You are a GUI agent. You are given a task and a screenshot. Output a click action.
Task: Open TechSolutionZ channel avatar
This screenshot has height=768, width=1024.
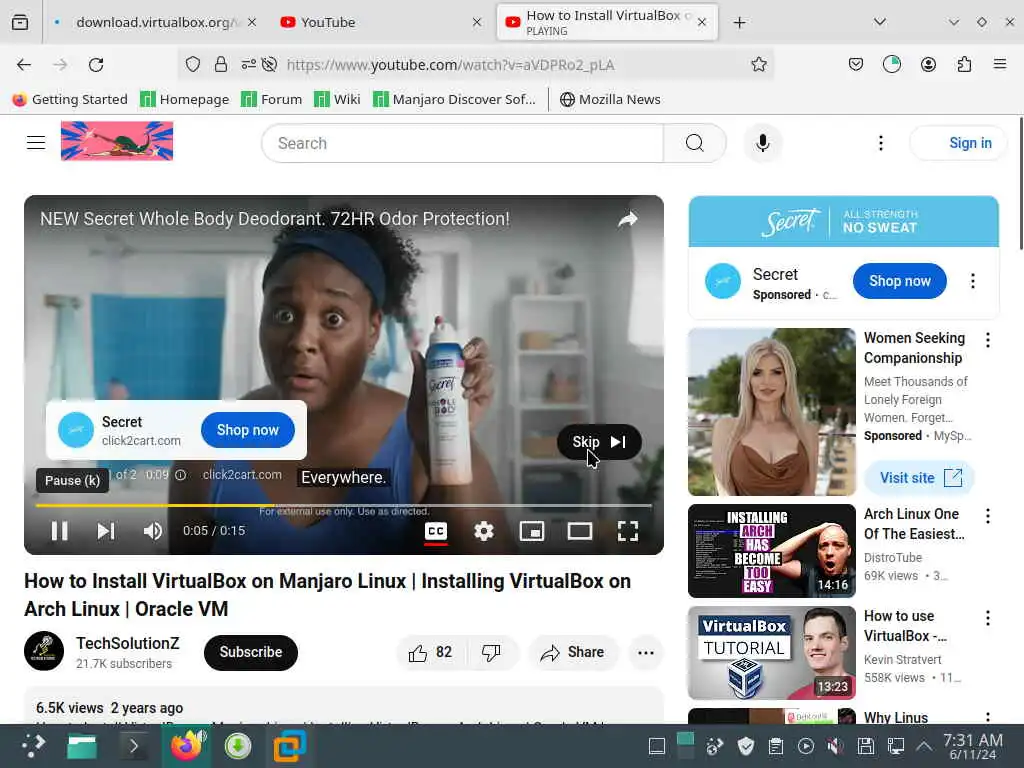pyautogui.click(x=44, y=651)
